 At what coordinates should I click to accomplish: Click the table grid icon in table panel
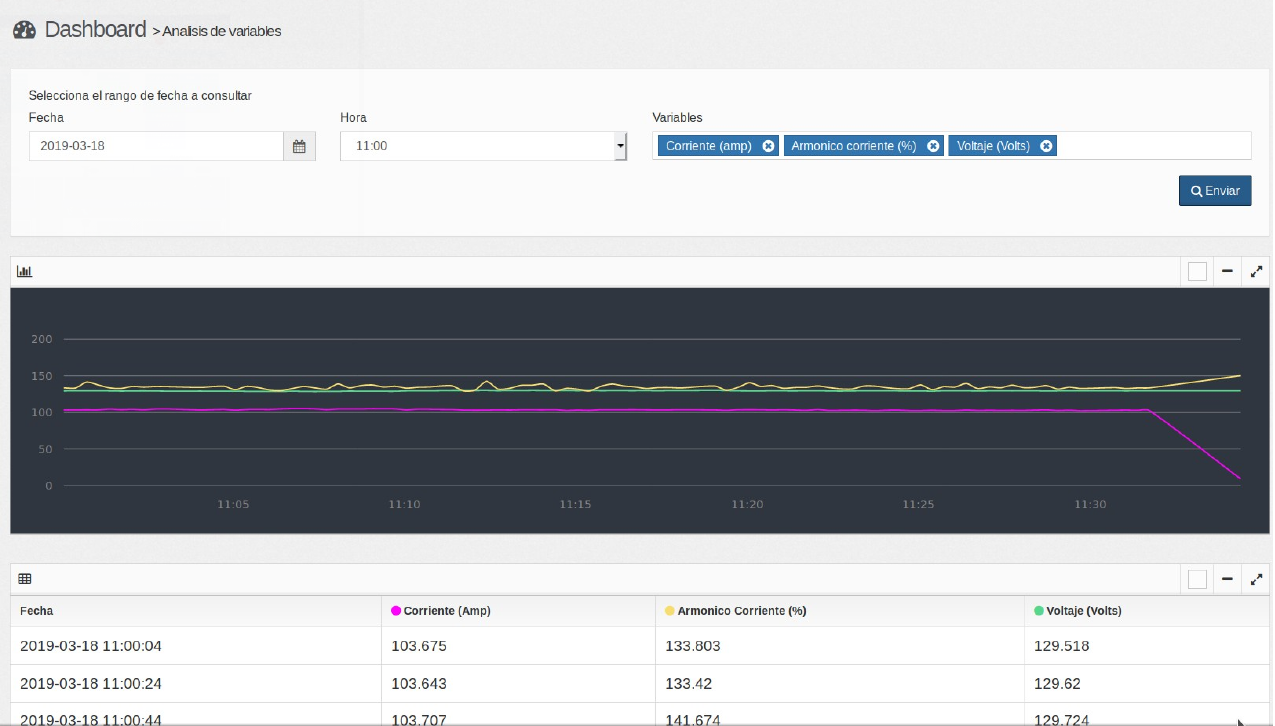point(25,578)
